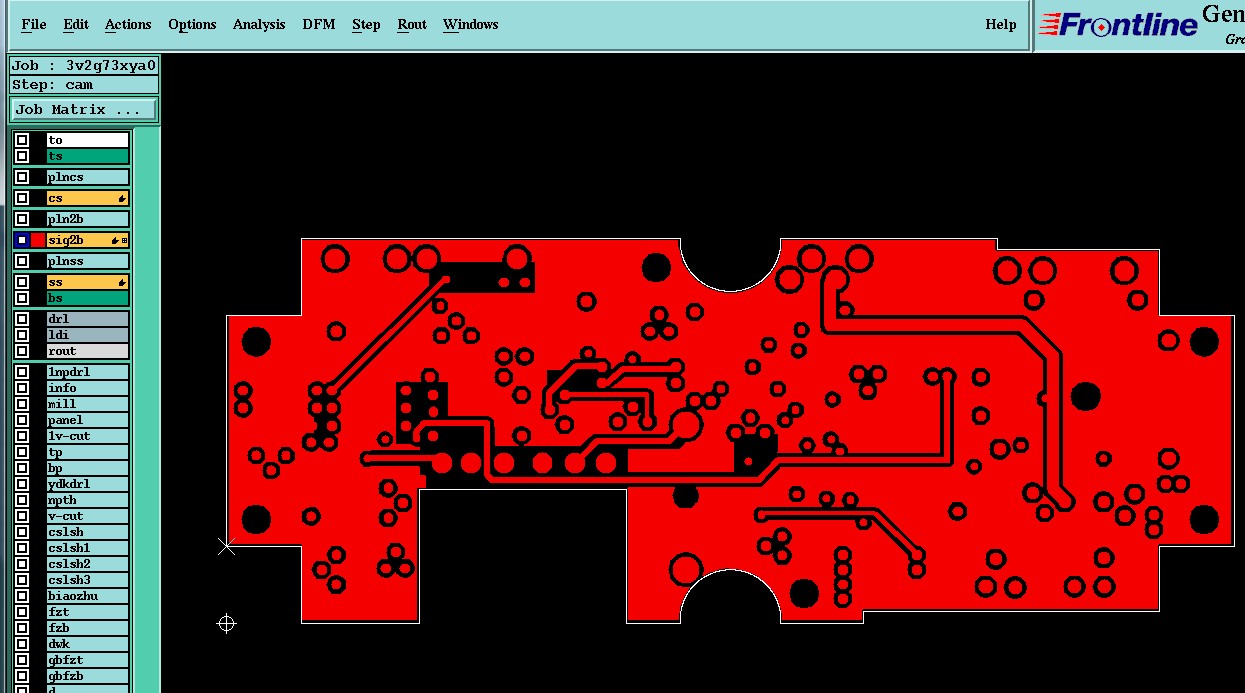The image size is (1245, 693).
Task: Select the v-cut layer in list
Action: 88,516
